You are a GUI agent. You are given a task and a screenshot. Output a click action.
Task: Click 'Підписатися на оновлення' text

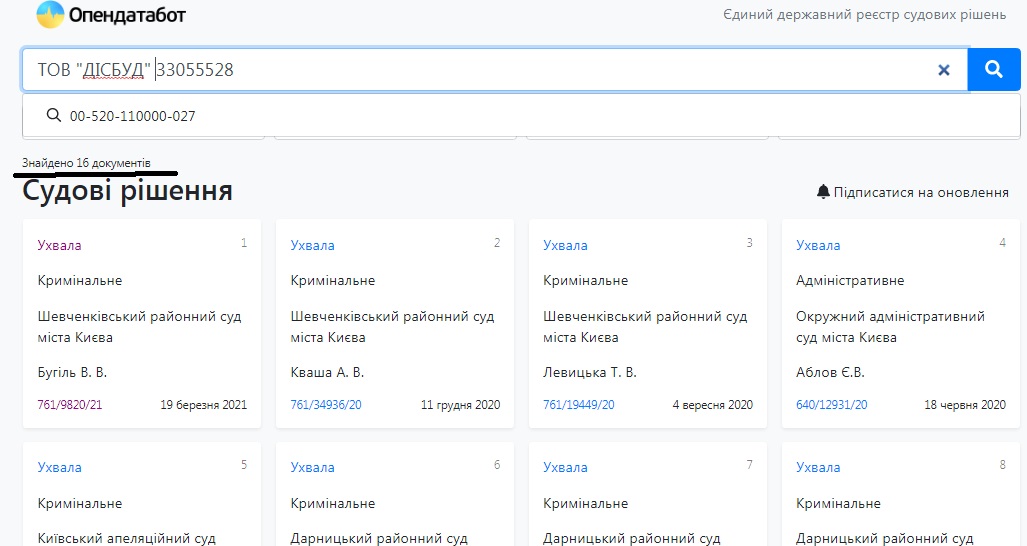921,192
